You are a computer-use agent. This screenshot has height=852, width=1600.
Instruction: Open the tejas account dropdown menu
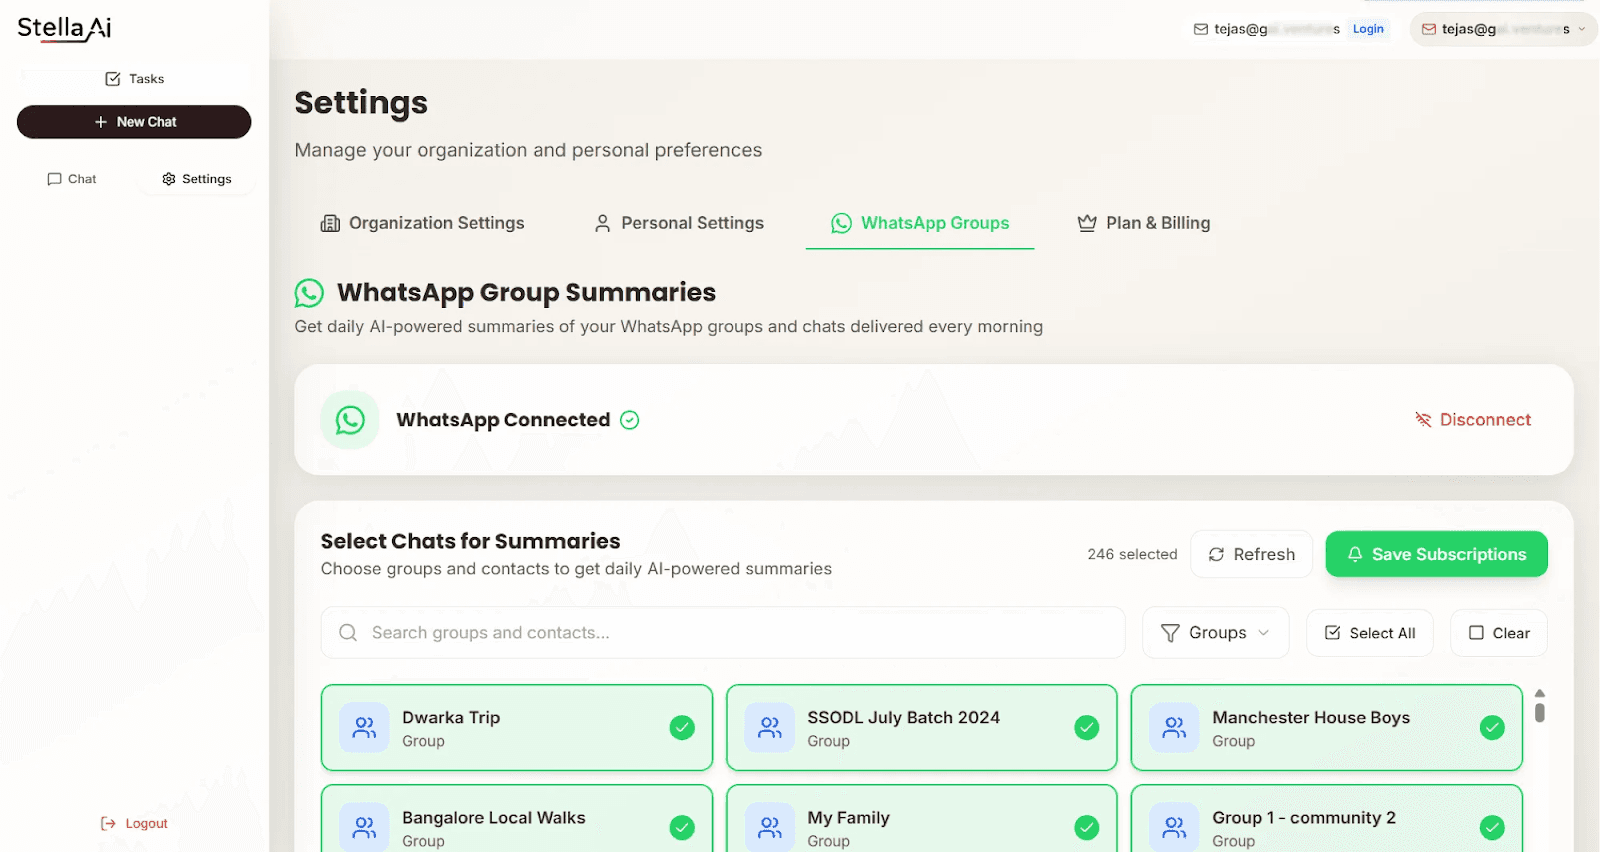click(x=1503, y=29)
